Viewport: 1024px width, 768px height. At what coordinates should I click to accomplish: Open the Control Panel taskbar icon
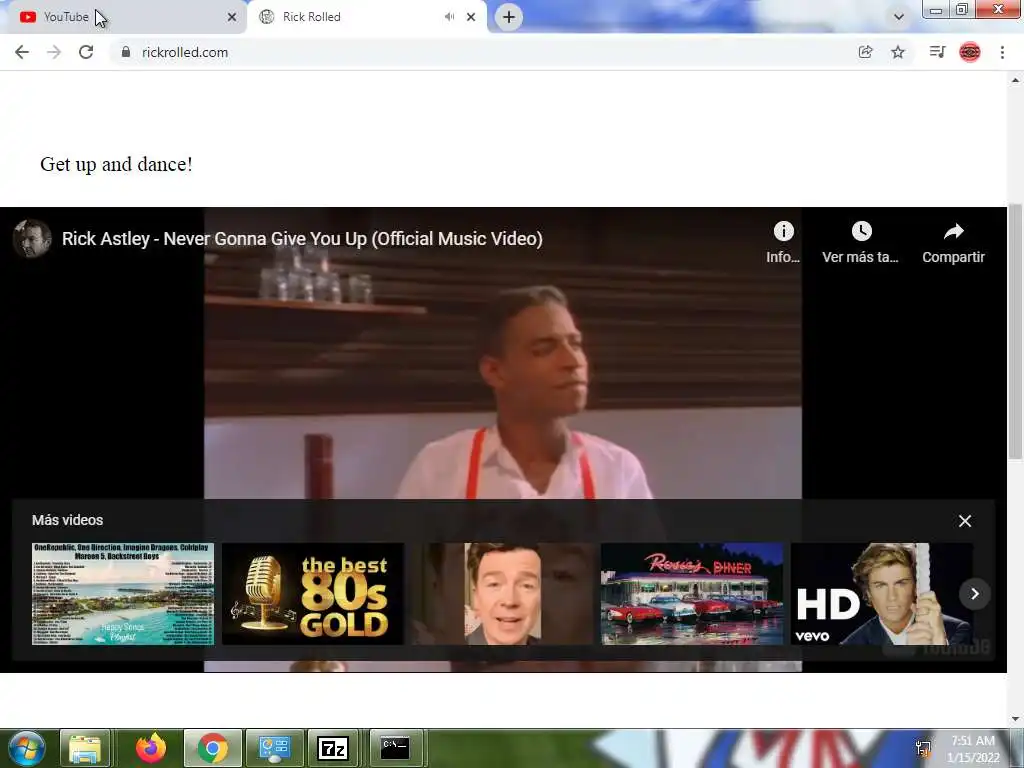tap(274, 748)
